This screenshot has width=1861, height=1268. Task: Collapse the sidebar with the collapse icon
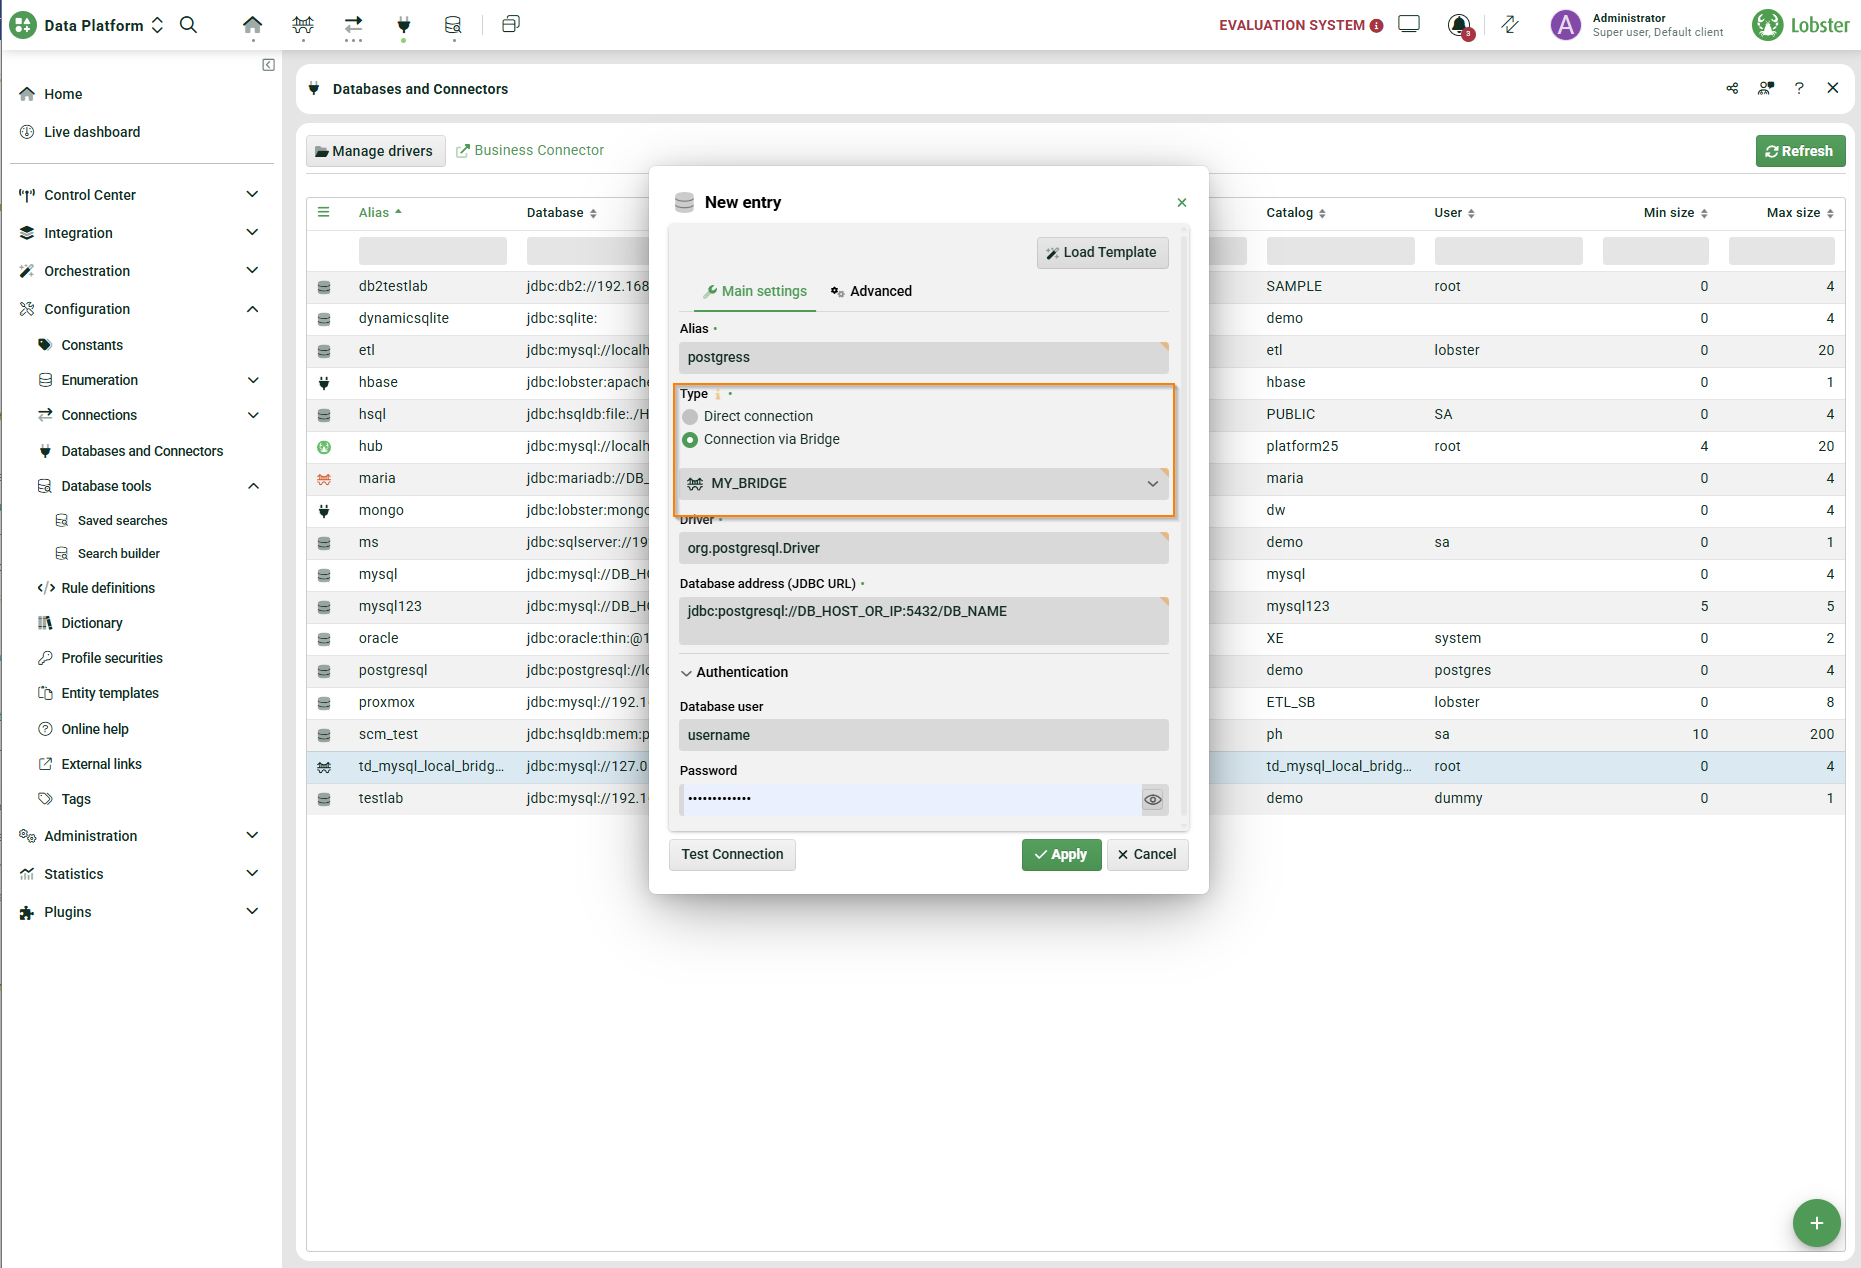pos(268,65)
